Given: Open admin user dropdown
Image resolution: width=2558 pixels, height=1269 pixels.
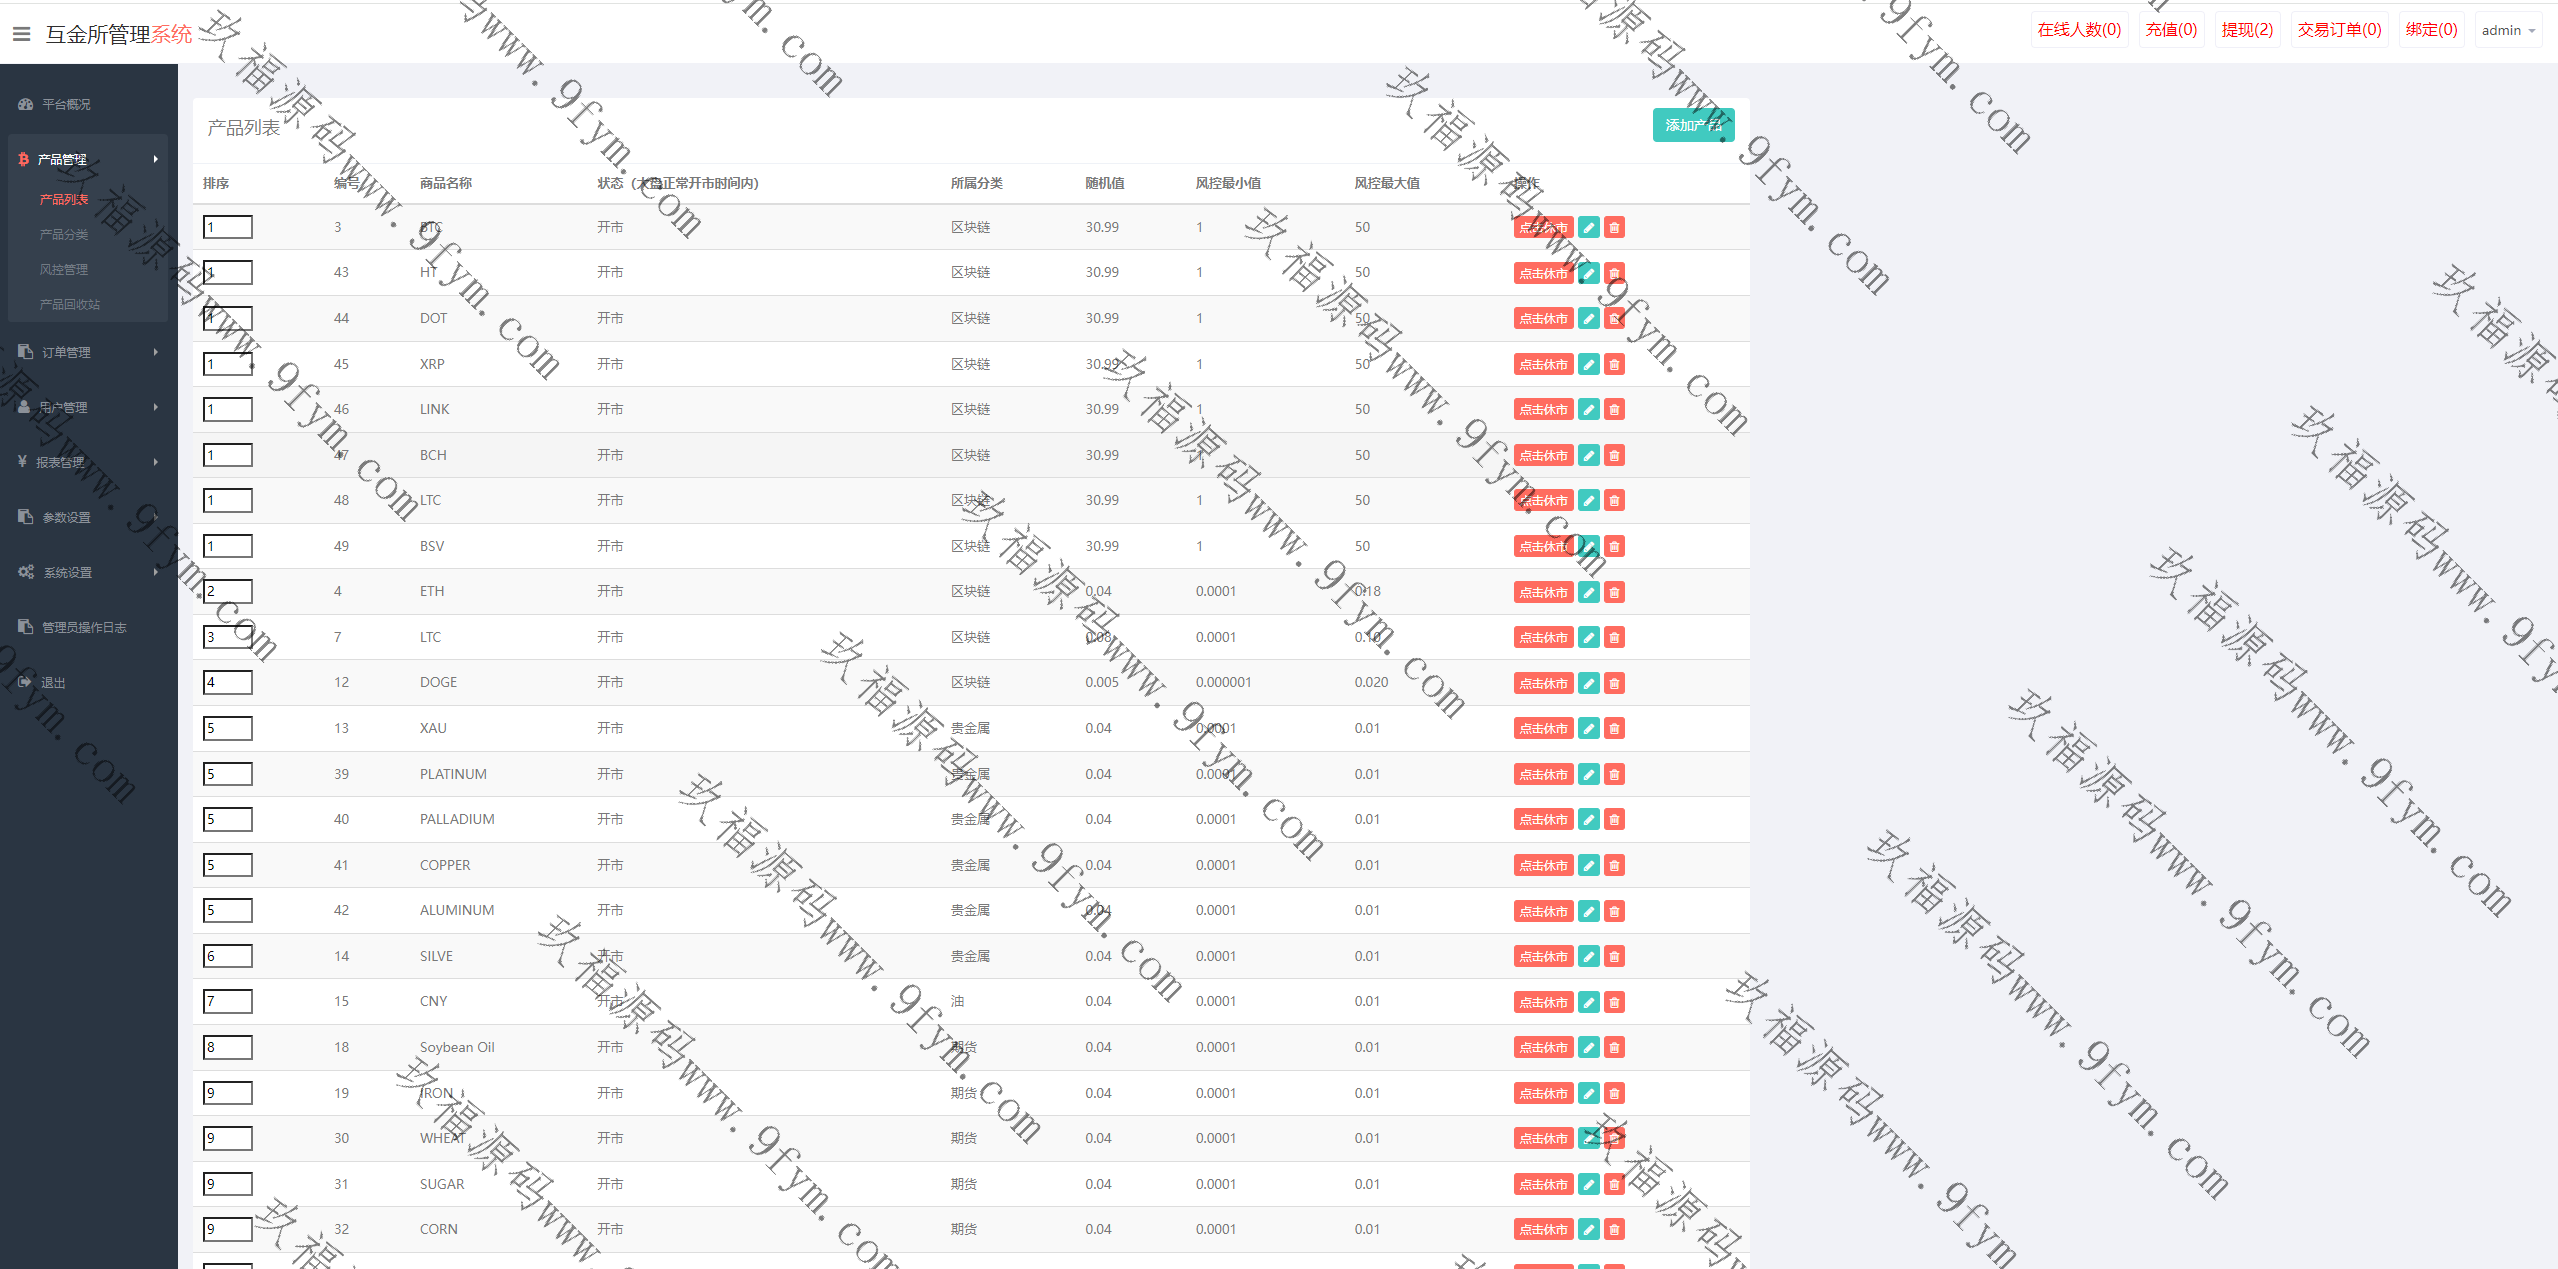Looking at the screenshot, I should click(x=2508, y=31).
